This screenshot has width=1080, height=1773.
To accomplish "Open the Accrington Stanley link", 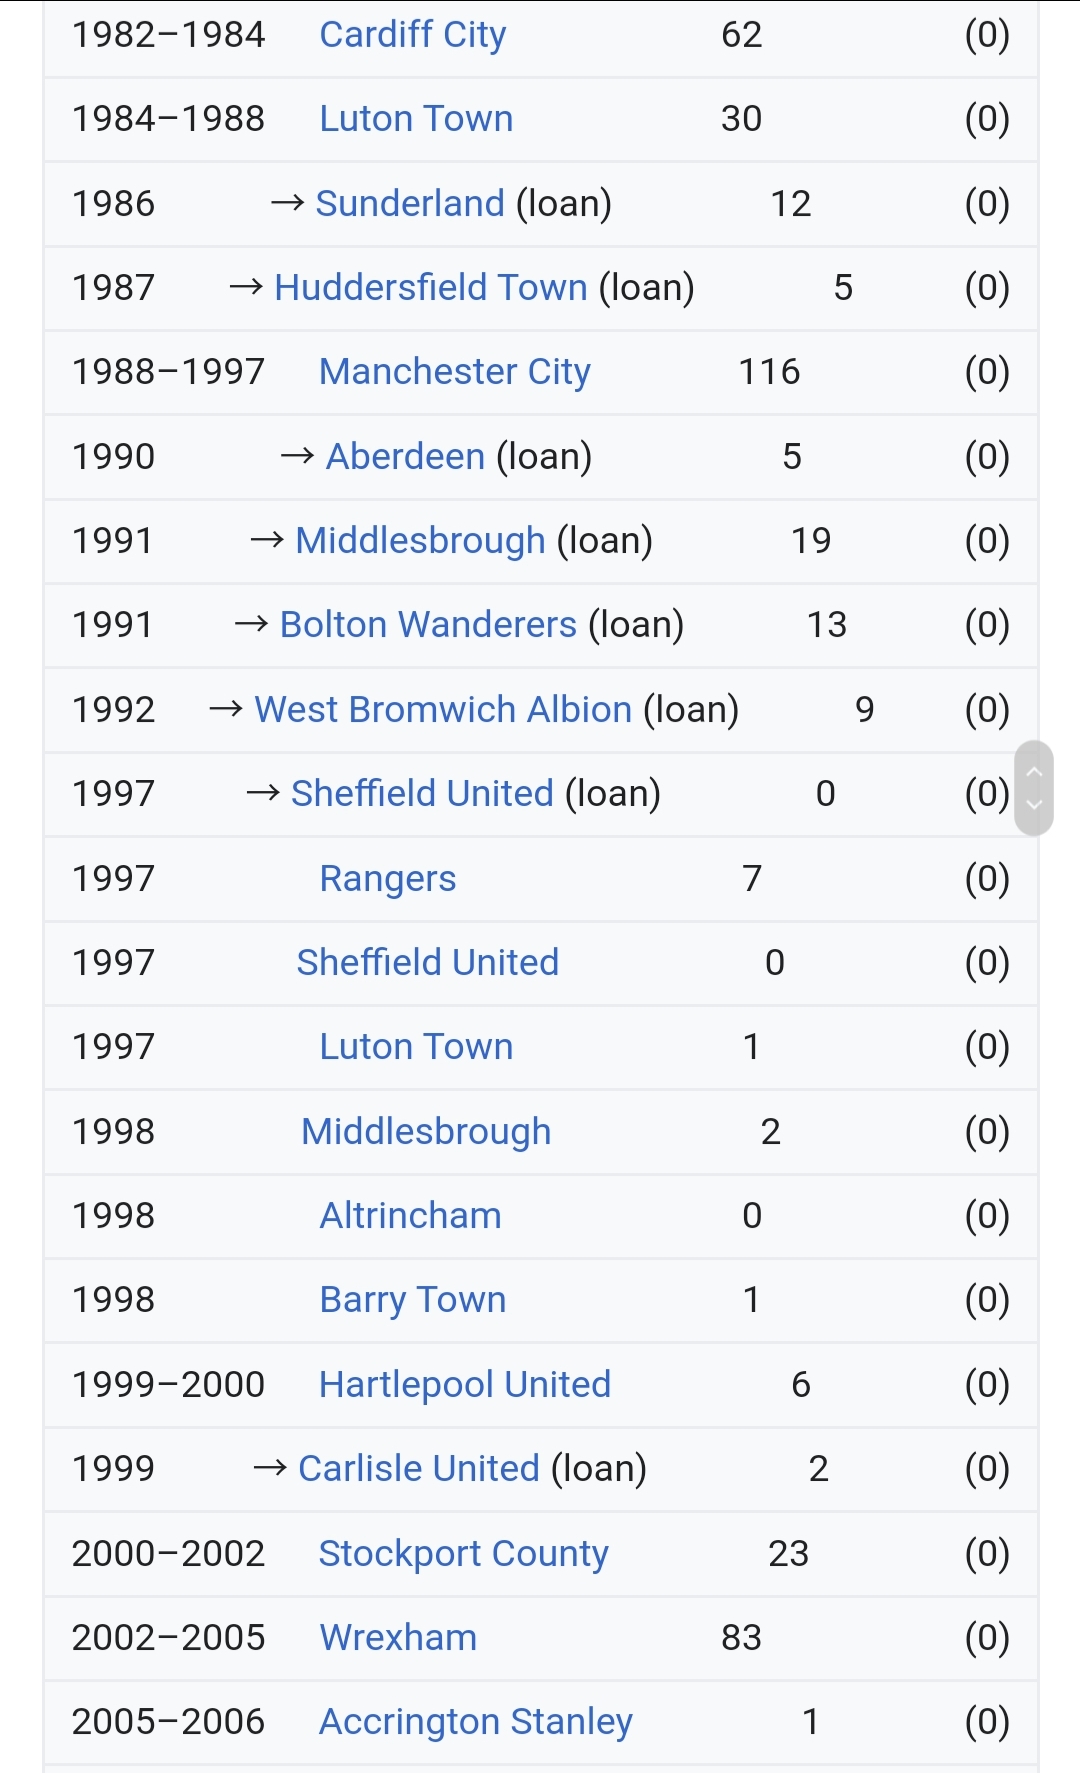I will pyautogui.click(x=476, y=1722).
